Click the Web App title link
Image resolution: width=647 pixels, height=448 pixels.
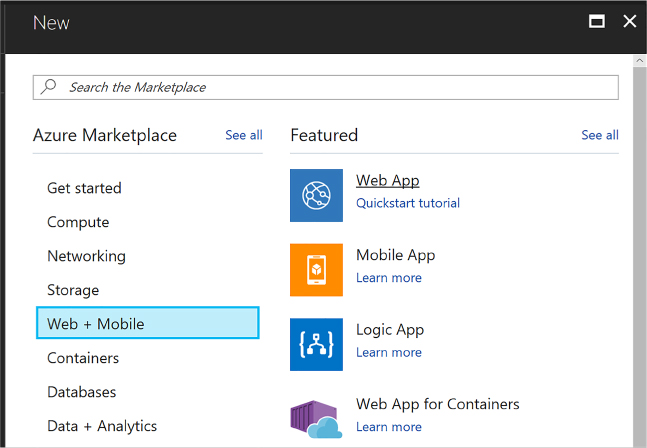click(387, 181)
